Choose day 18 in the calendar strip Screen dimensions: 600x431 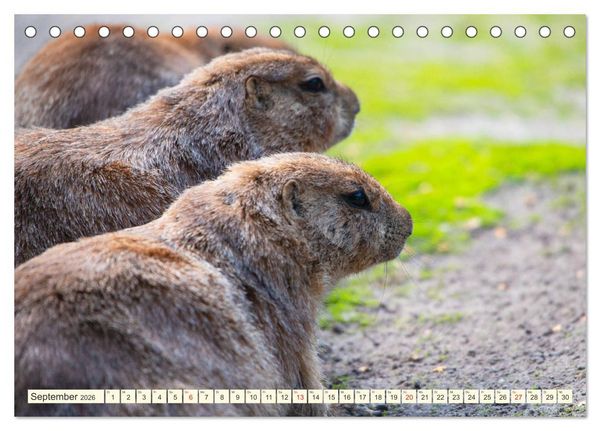tap(378, 397)
